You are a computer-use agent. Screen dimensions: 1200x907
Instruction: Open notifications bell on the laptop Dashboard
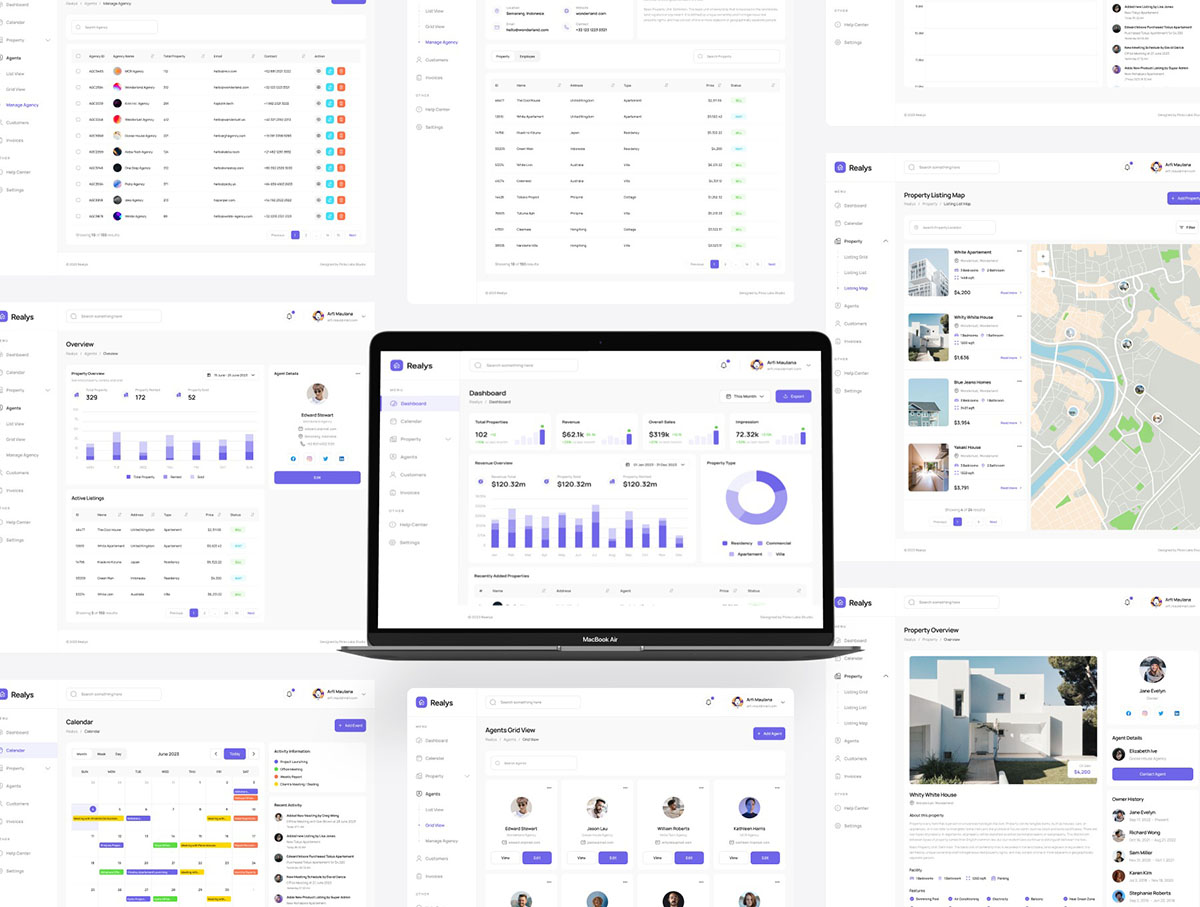(723, 365)
